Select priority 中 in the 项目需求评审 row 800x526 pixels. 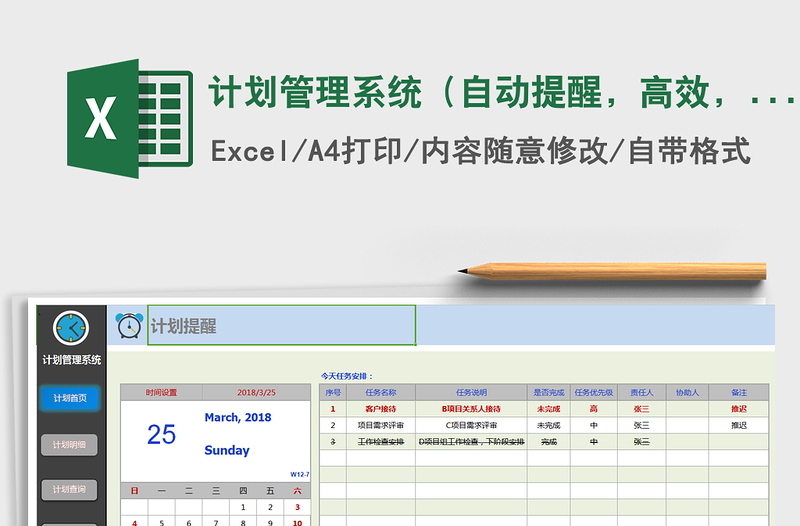click(593, 425)
